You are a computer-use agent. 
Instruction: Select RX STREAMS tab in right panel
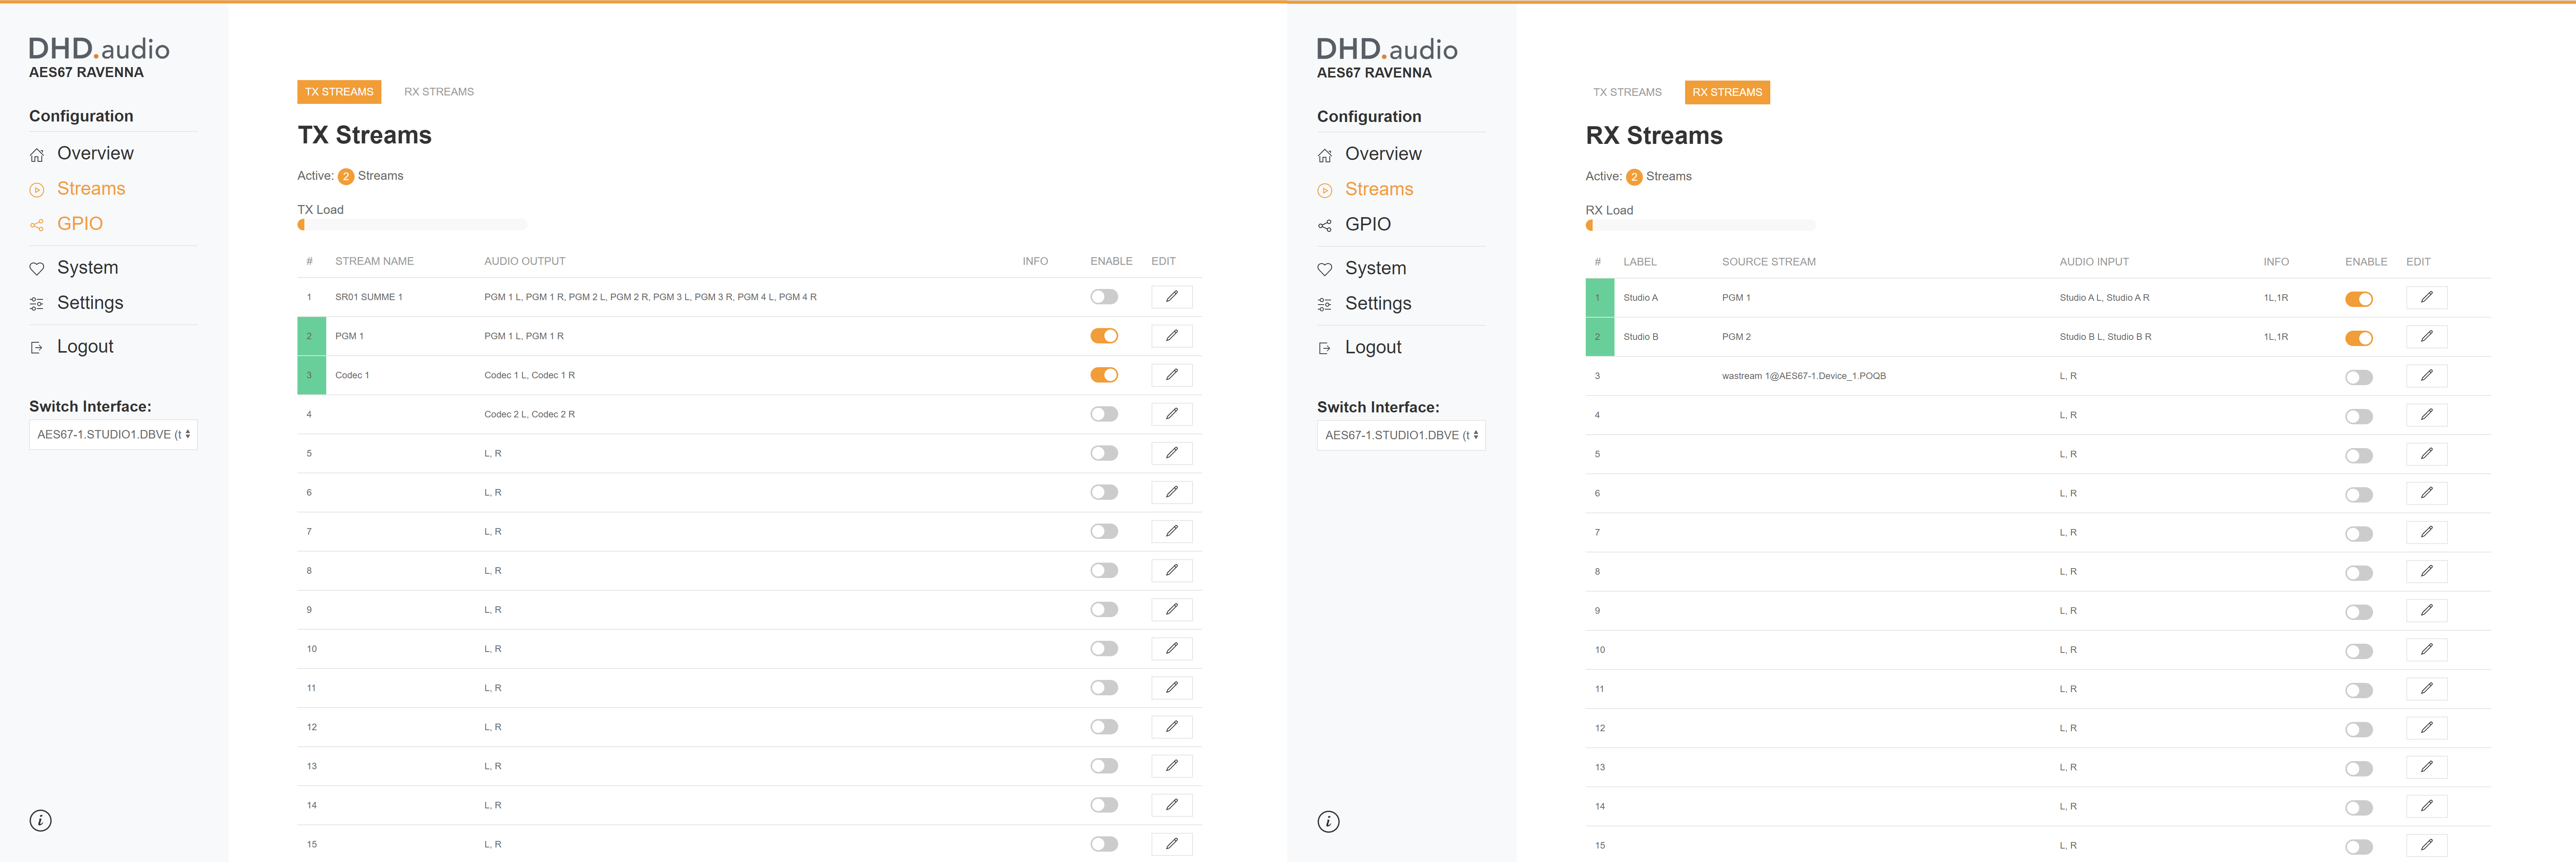tap(1727, 93)
